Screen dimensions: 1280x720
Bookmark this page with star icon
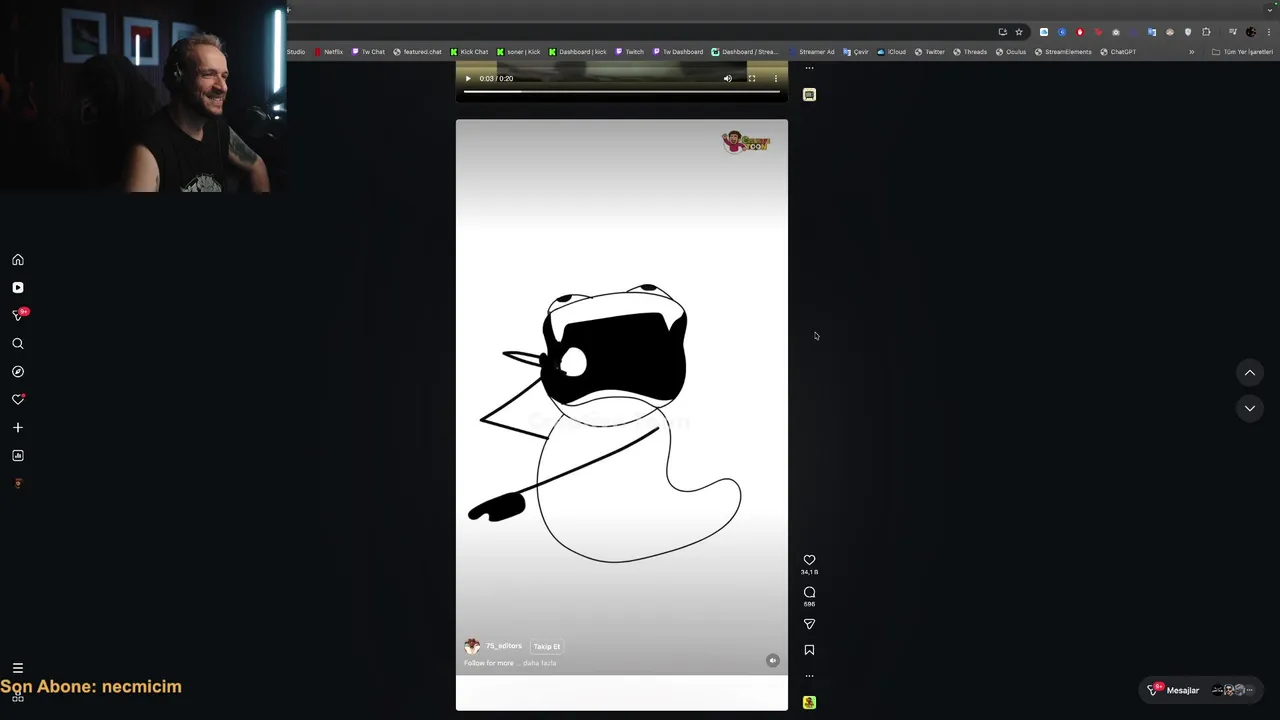coord(1019,32)
